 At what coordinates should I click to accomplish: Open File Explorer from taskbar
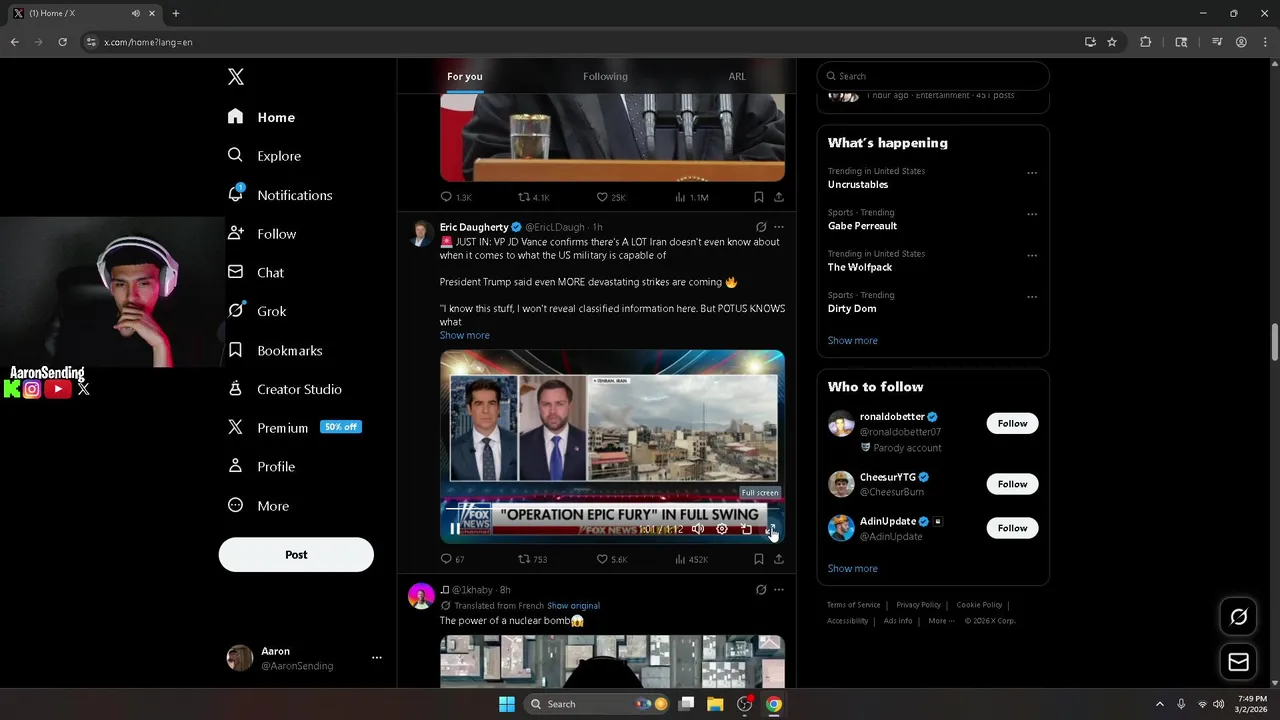715,704
